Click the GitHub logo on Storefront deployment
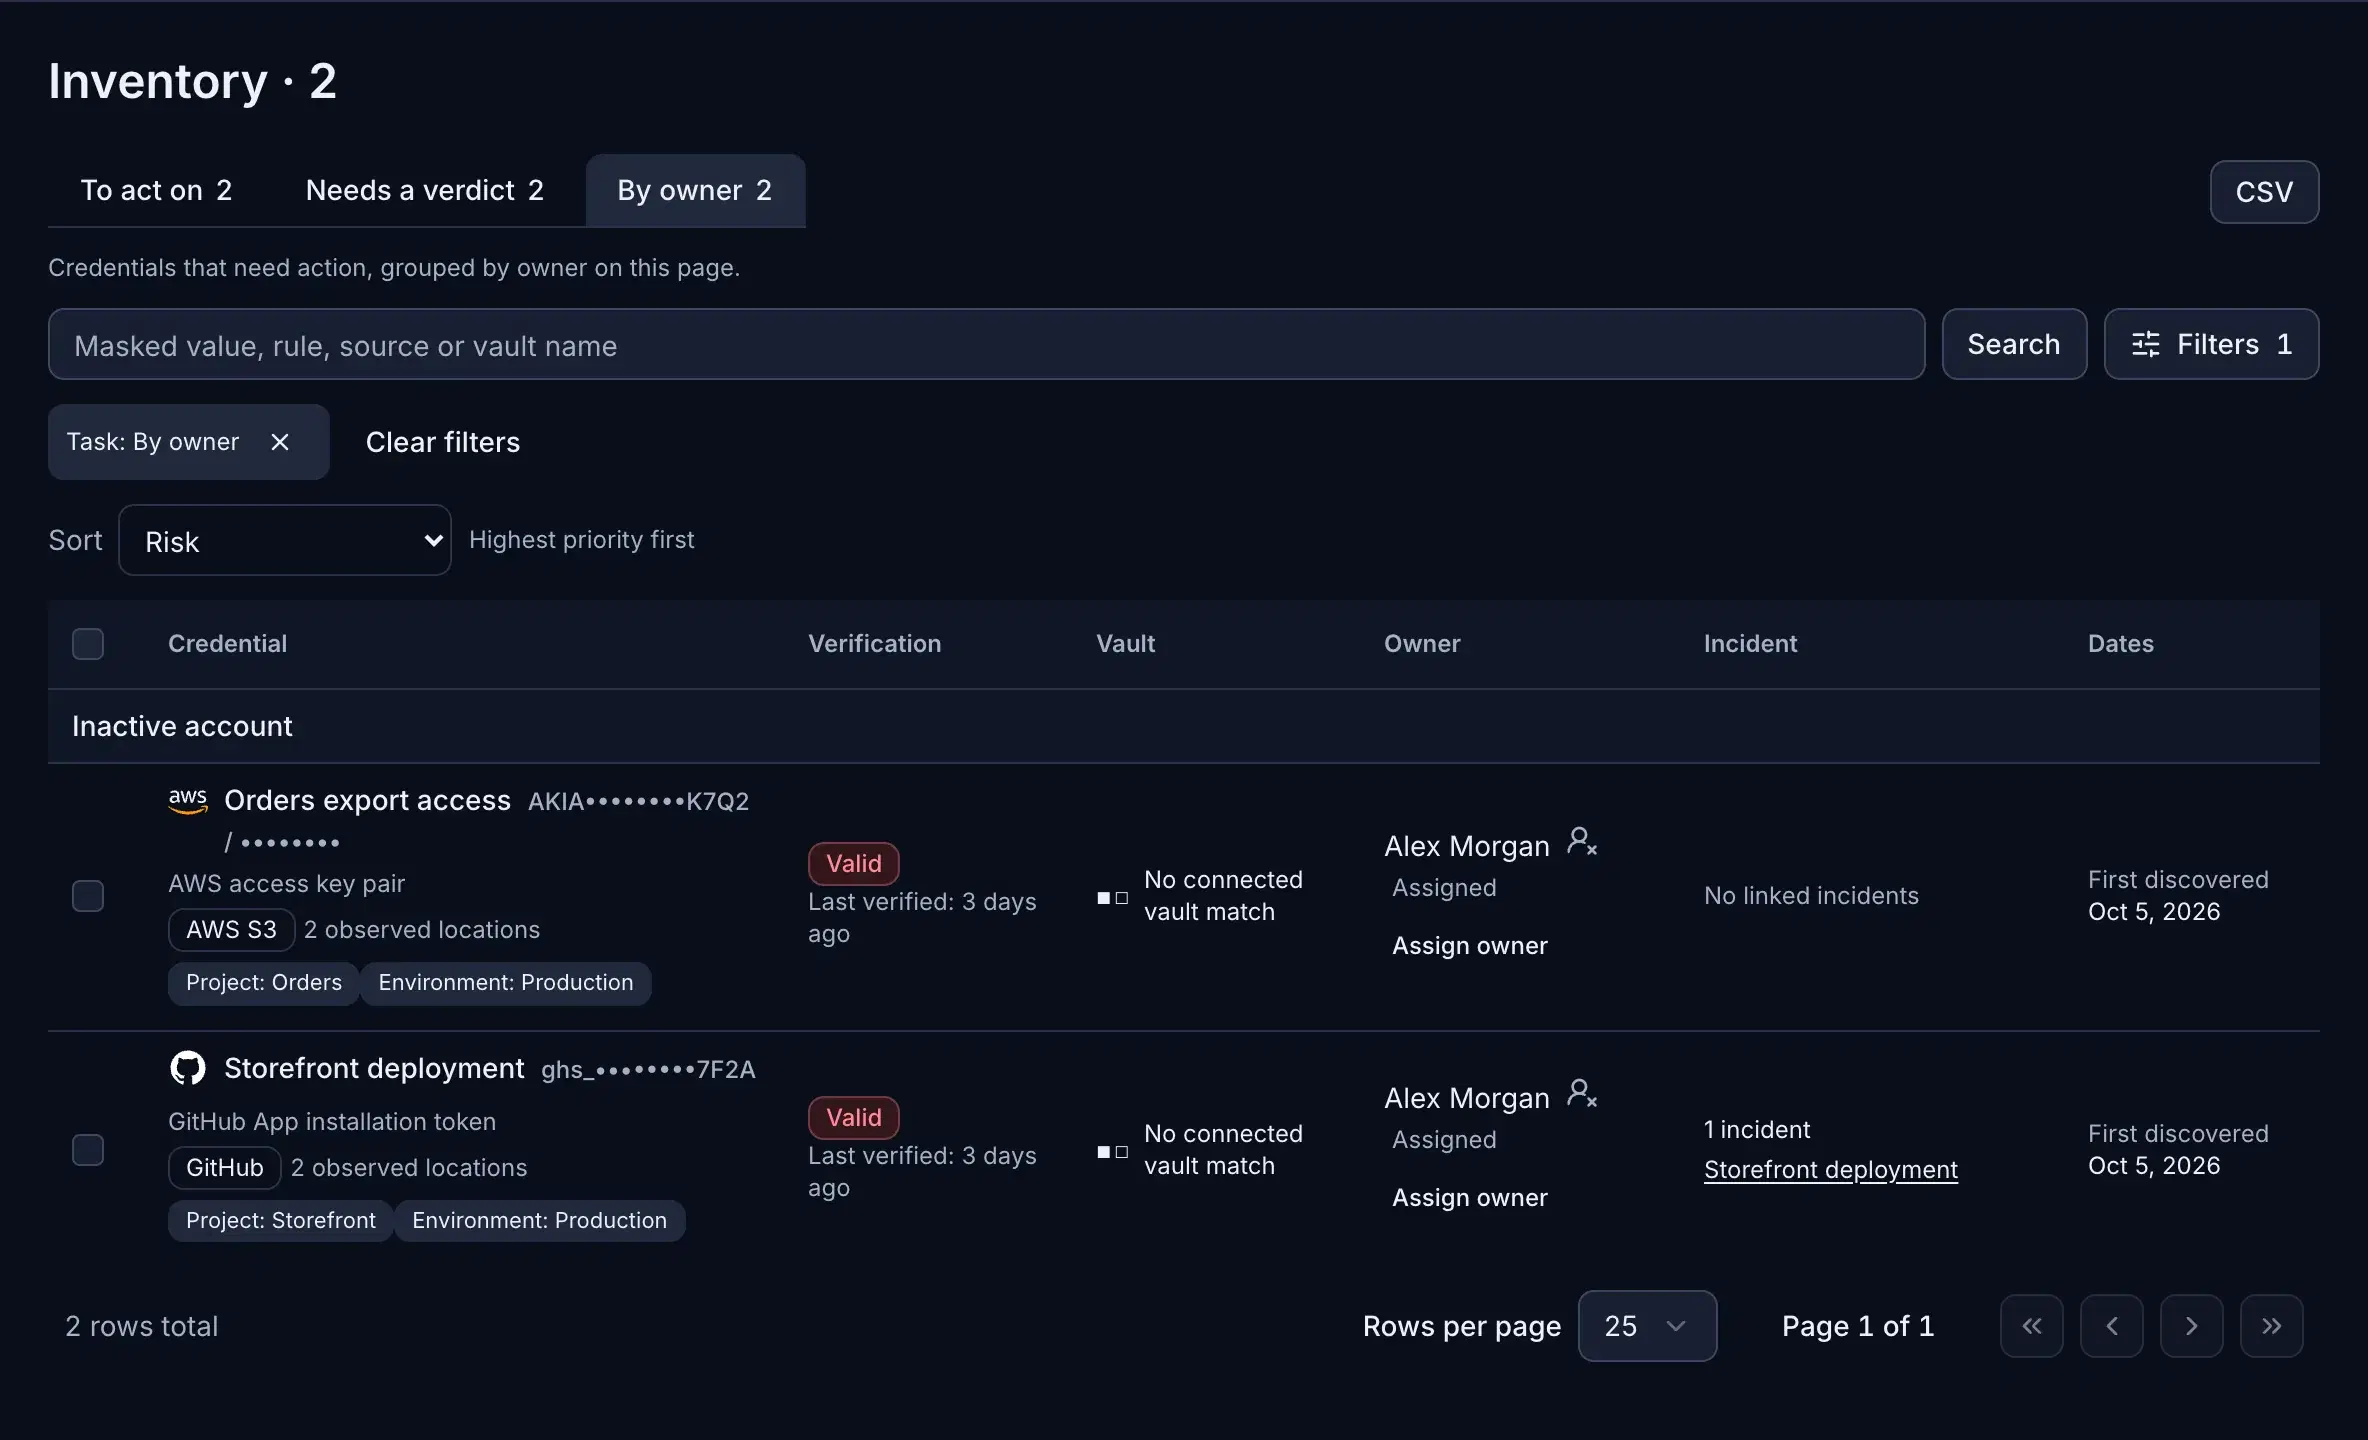 (x=188, y=1068)
